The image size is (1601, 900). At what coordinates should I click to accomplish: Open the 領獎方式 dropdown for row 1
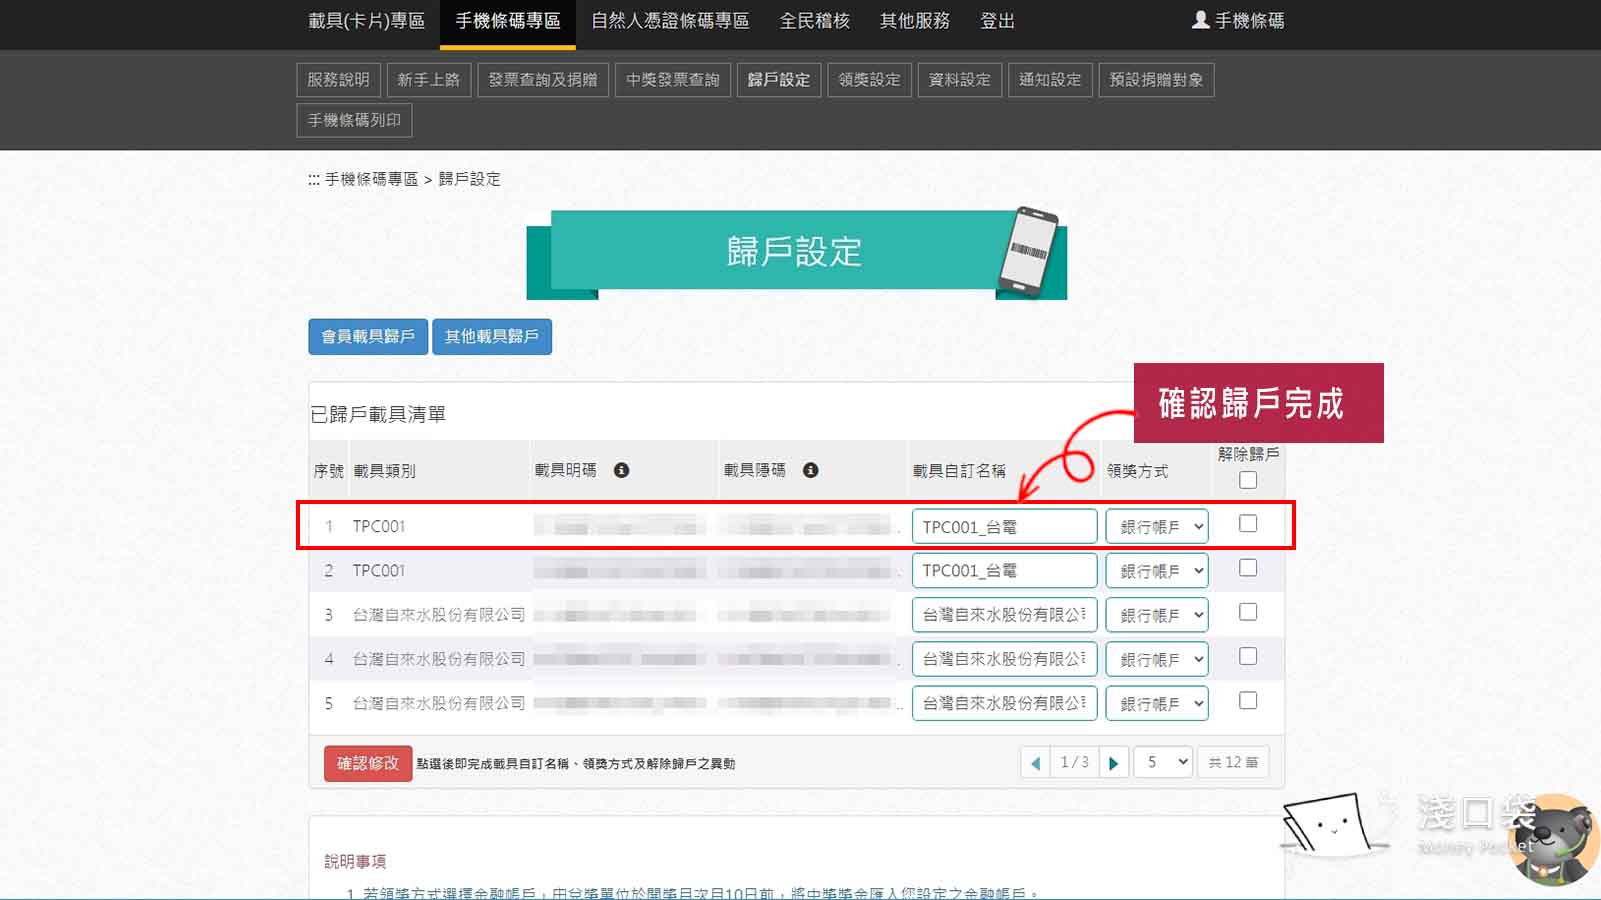(1156, 525)
